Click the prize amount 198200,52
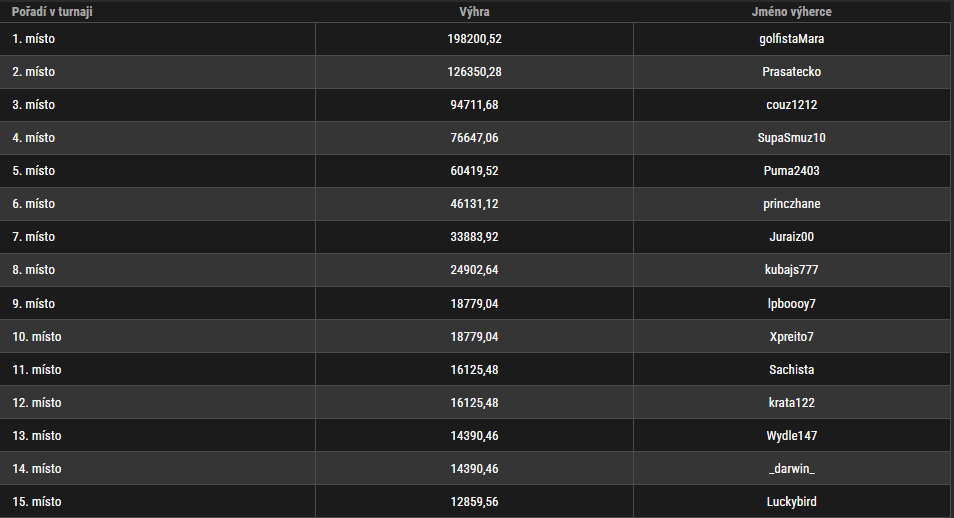The width and height of the screenshot is (954, 518). pyautogui.click(x=475, y=39)
